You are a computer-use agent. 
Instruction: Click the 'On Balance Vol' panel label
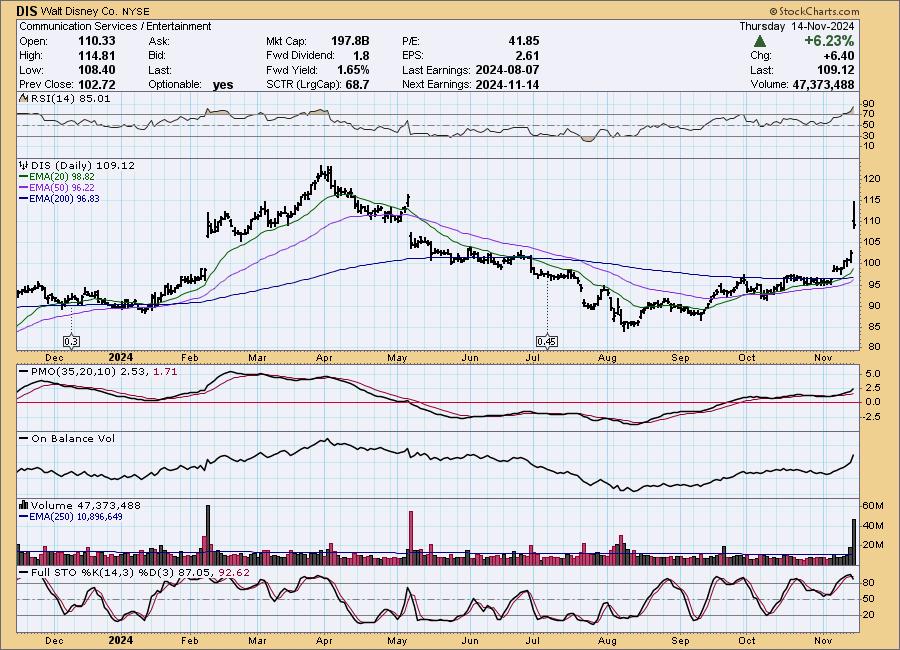pos(73,439)
